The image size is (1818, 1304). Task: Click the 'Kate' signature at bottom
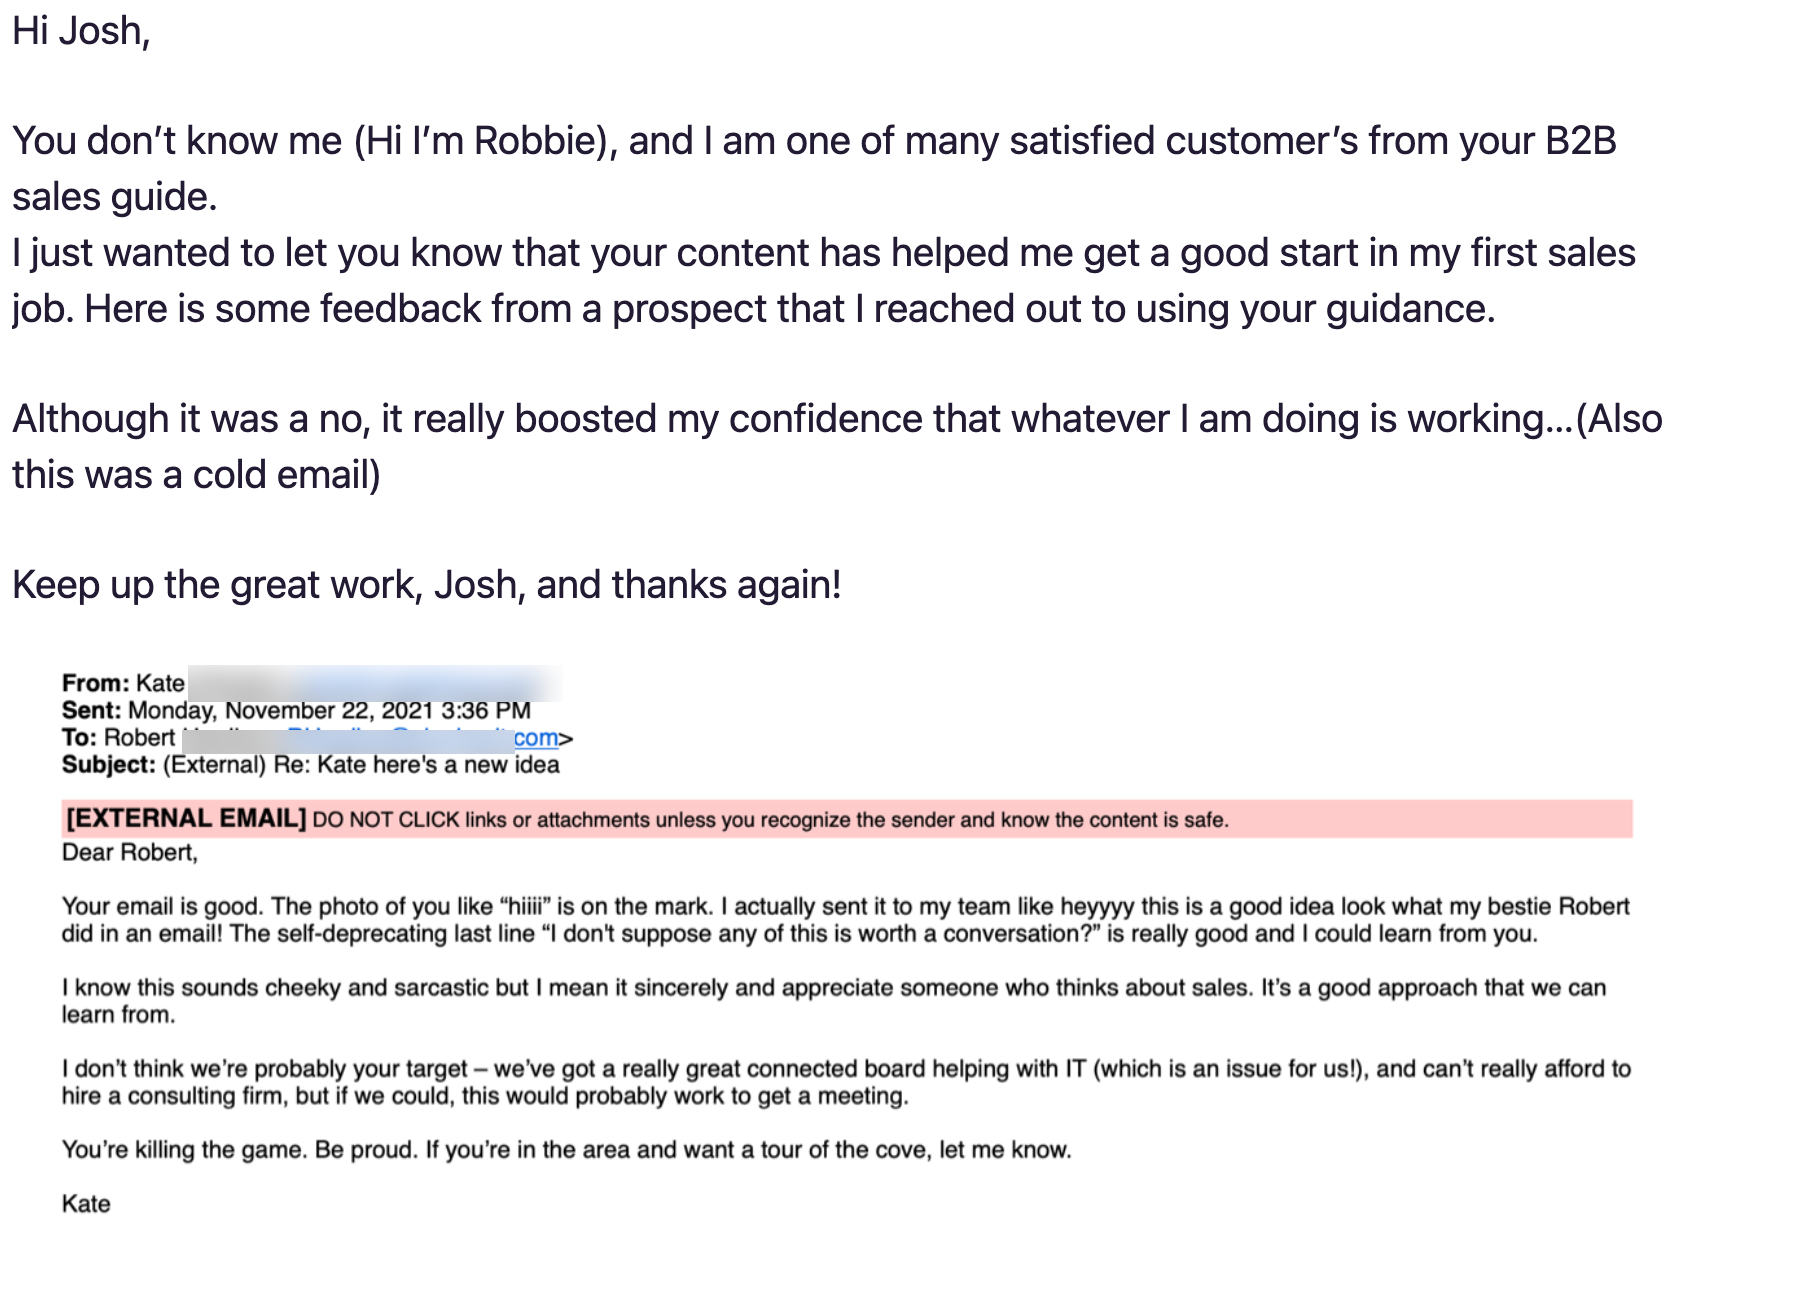[86, 1204]
